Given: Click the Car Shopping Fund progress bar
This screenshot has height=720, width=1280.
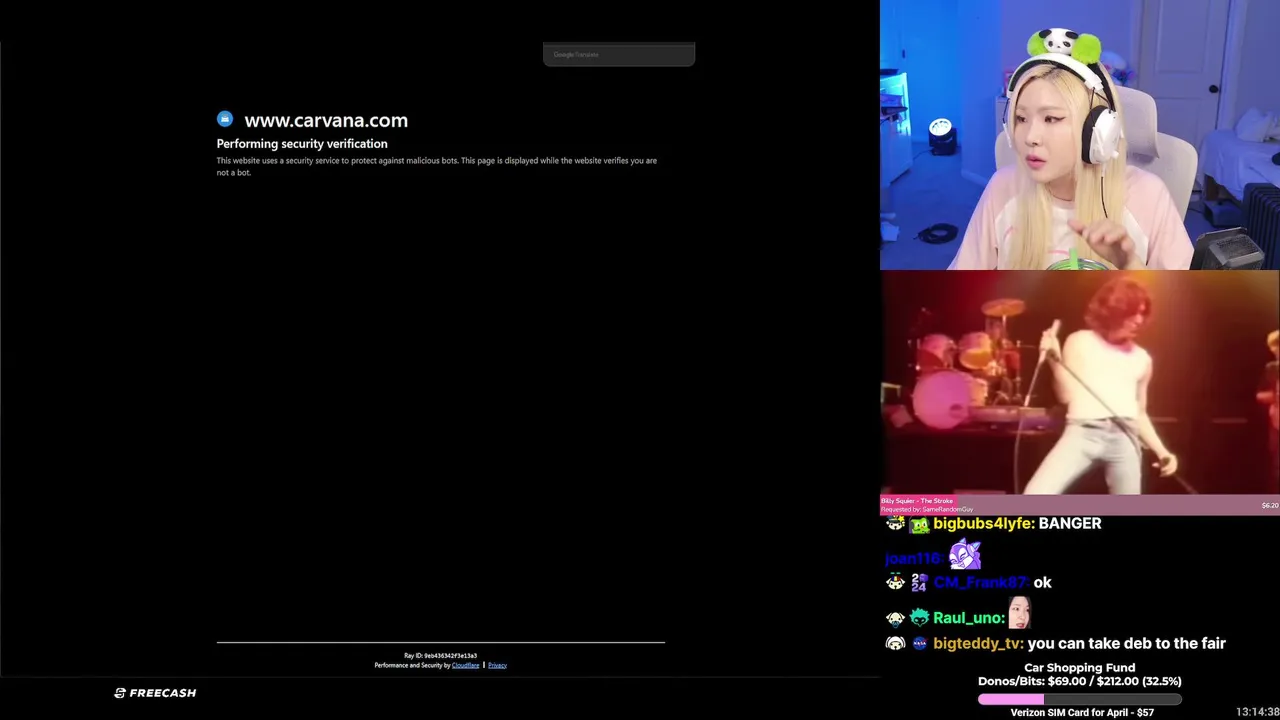Looking at the screenshot, I should (1080, 699).
